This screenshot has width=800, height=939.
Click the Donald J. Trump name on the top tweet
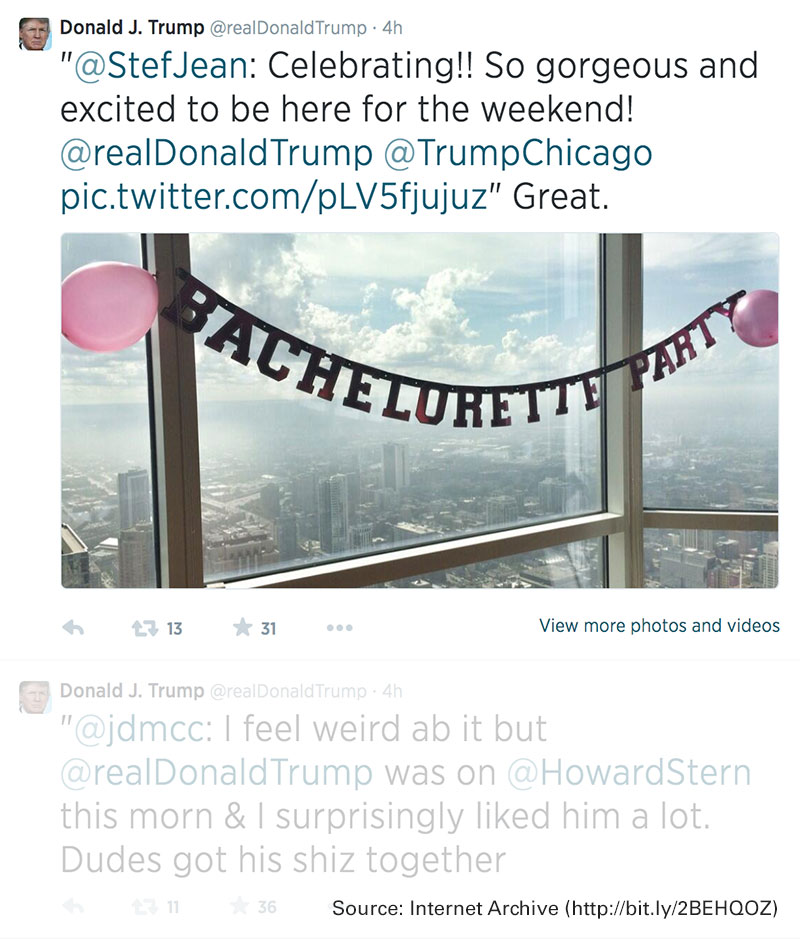click(x=132, y=27)
